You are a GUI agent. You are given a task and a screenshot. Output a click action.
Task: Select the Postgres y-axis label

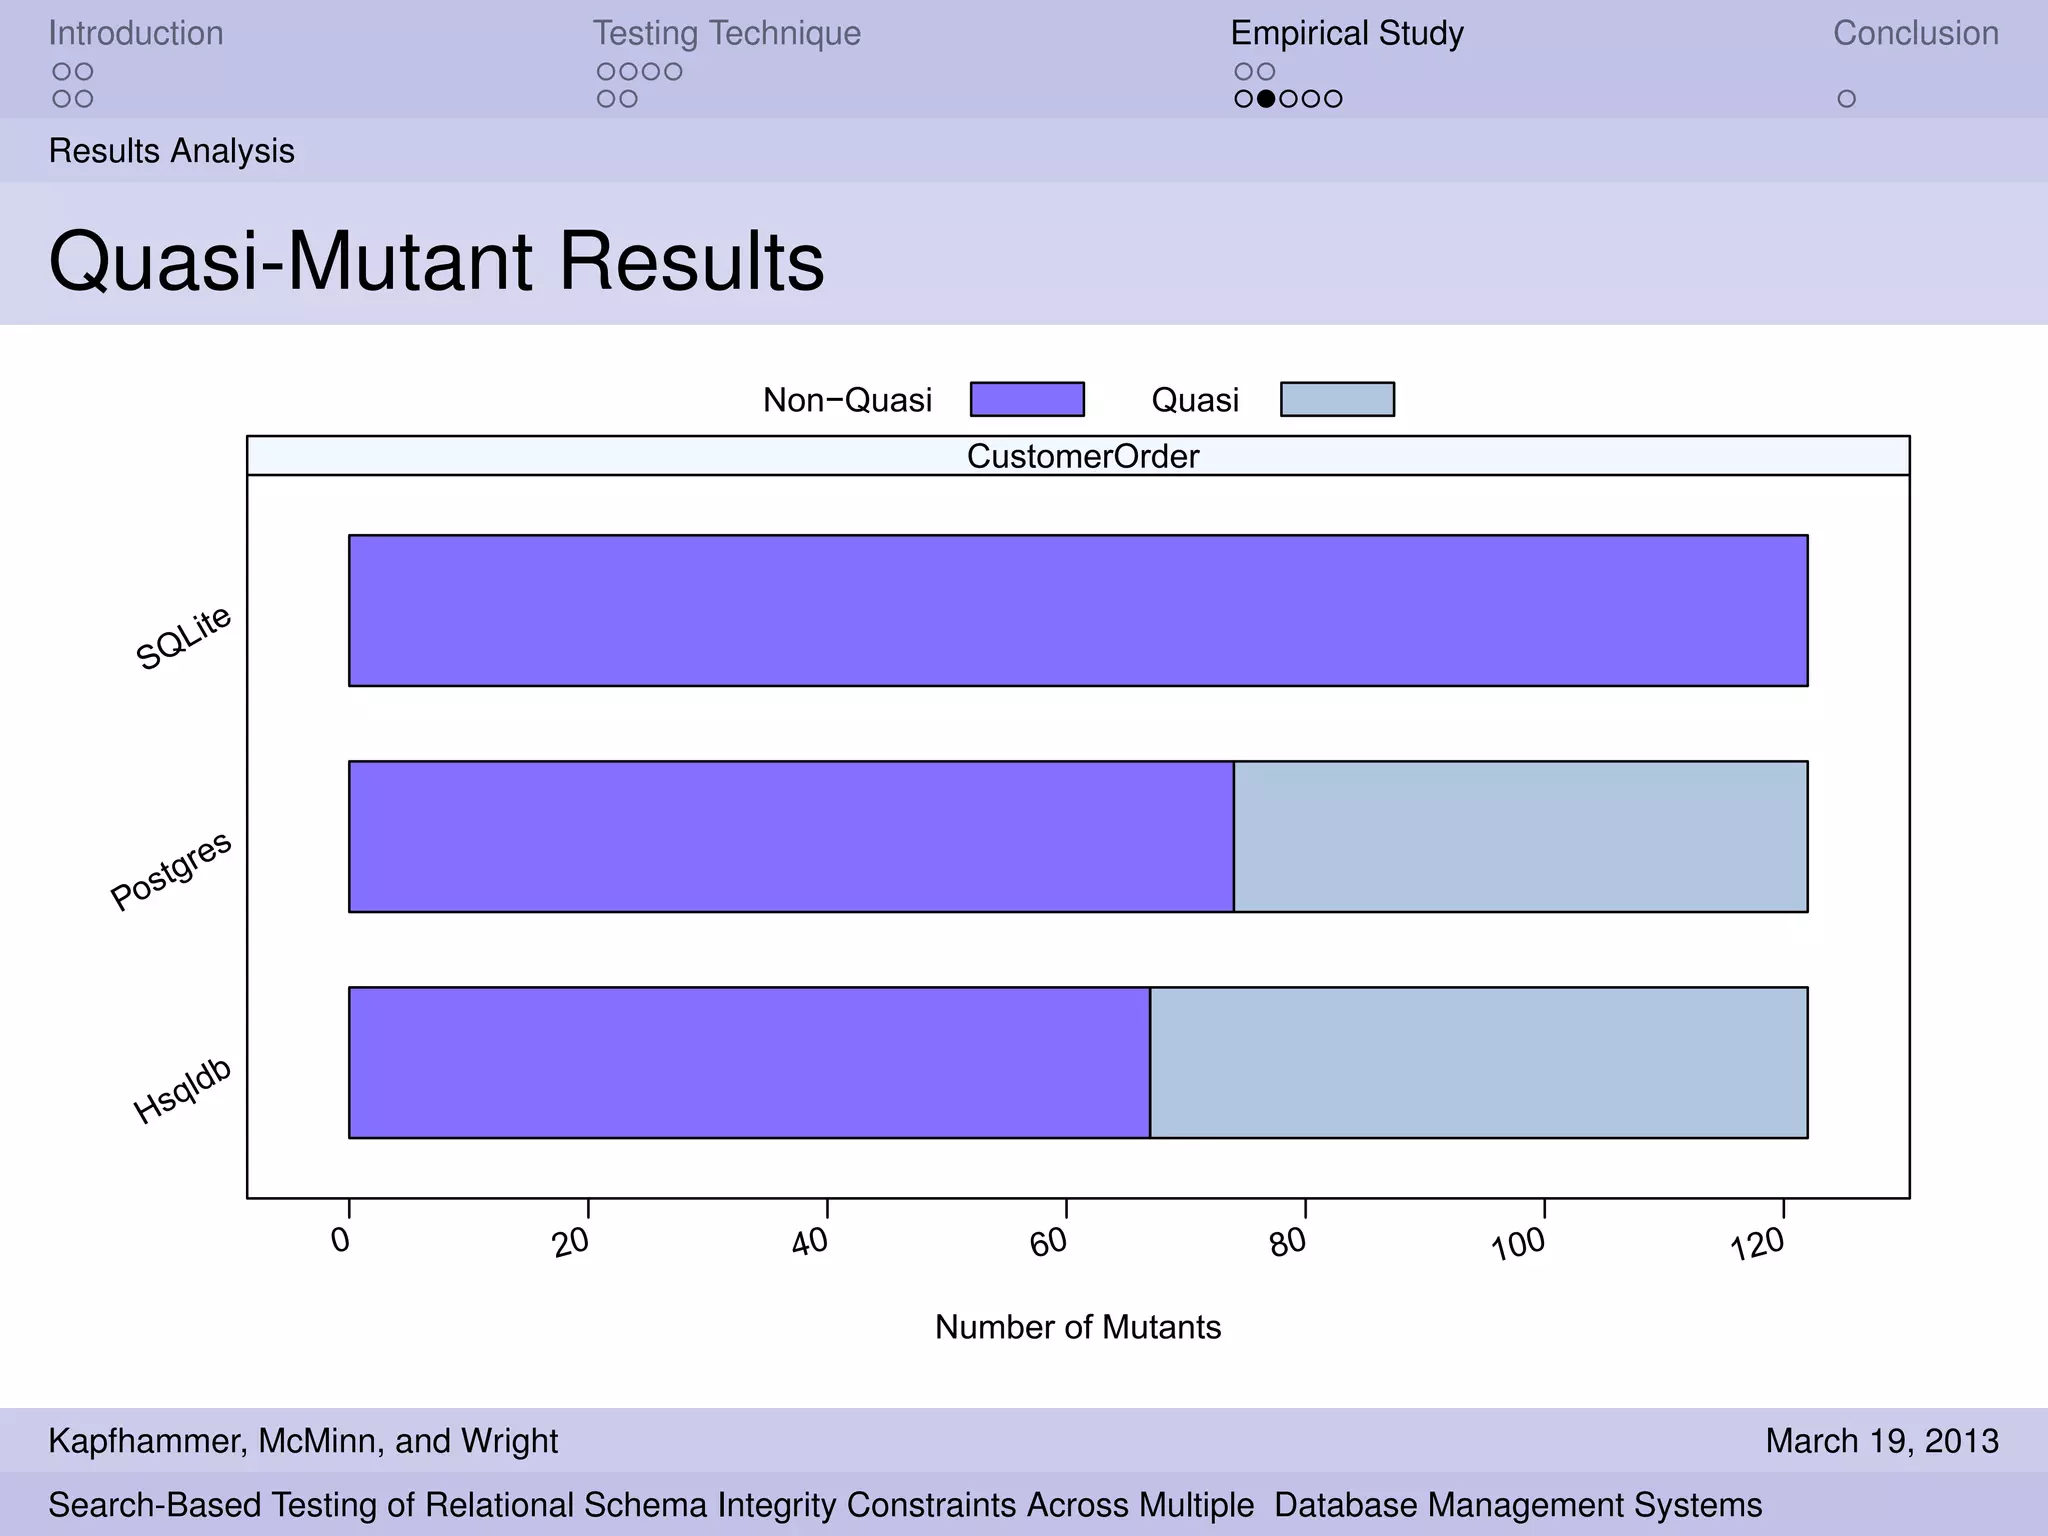pyautogui.click(x=171, y=870)
